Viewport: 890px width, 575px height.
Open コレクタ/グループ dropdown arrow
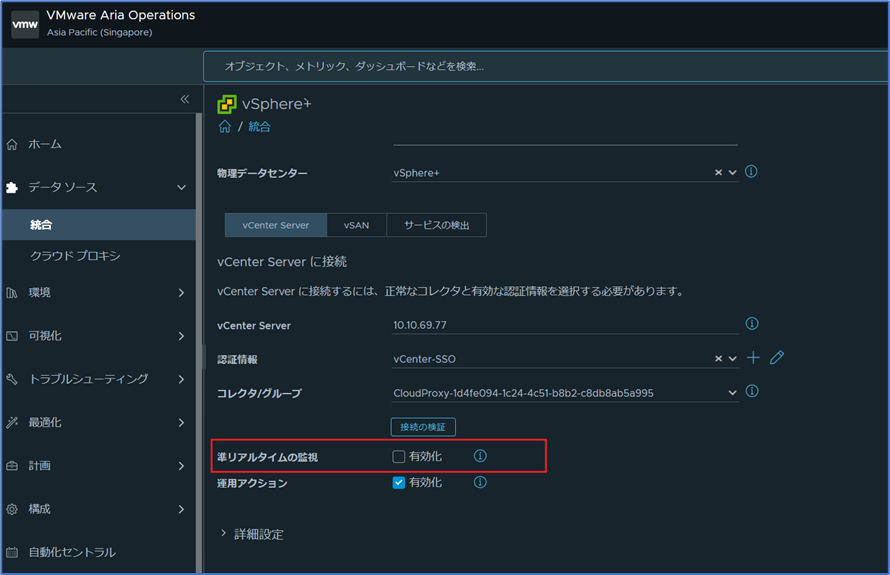pyautogui.click(x=733, y=393)
